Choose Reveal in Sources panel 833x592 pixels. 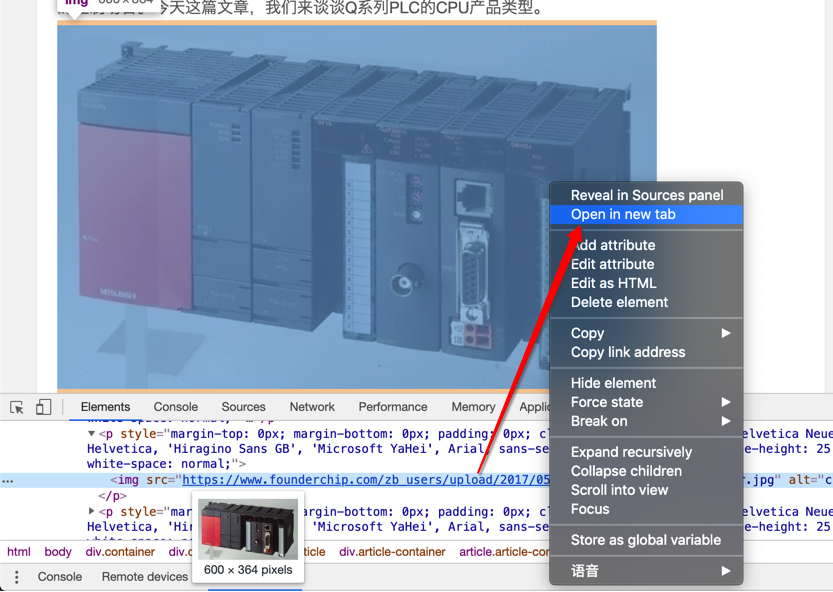pos(646,195)
